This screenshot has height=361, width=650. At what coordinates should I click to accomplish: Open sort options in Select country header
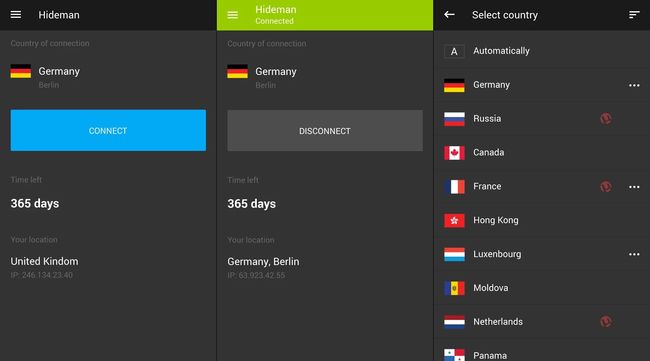(634, 15)
